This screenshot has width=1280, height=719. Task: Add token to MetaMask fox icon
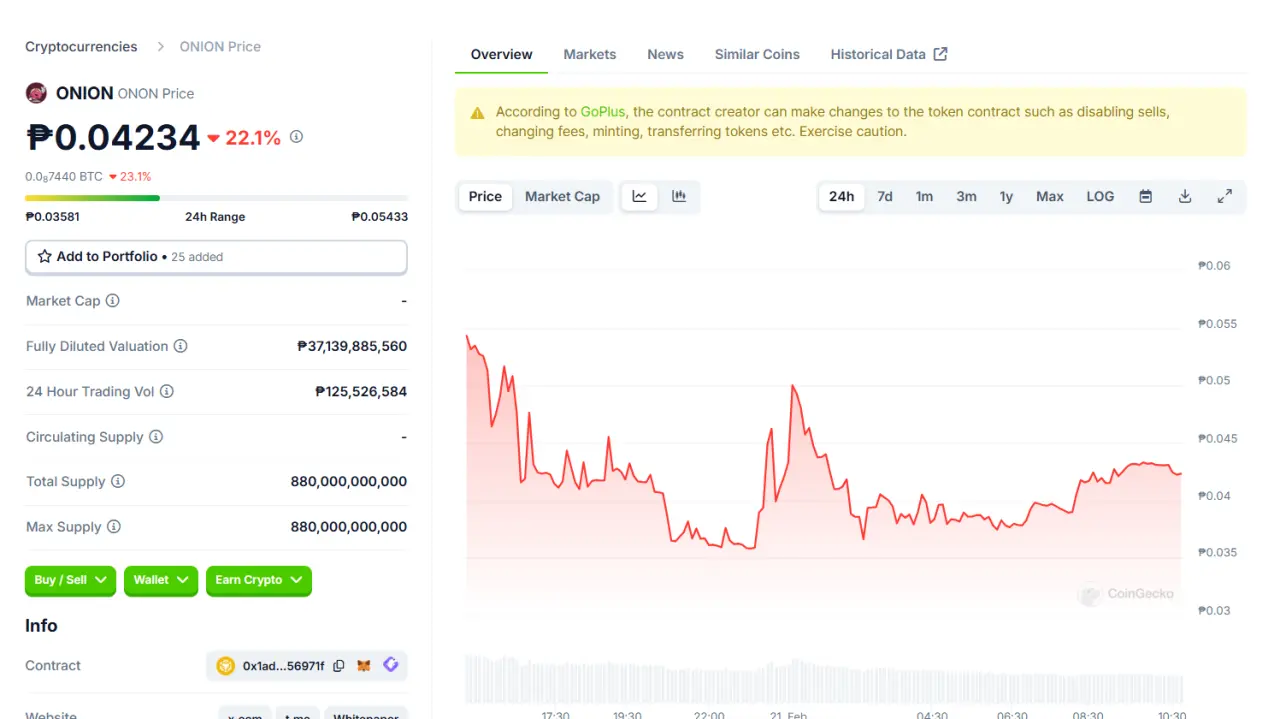click(364, 665)
